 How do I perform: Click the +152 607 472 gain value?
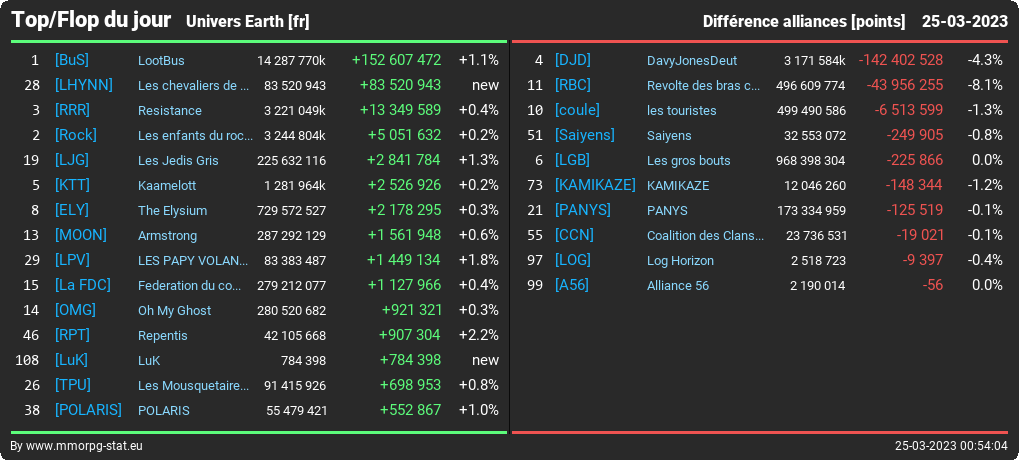pos(396,60)
